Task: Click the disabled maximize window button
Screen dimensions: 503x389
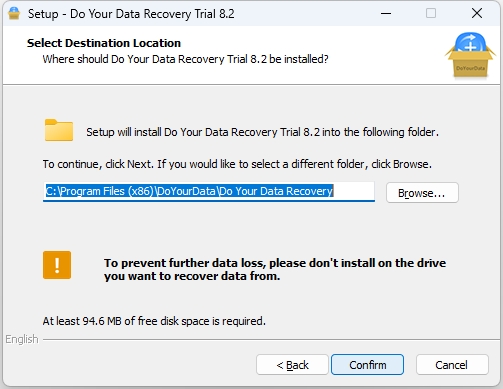Action: tap(431, 13)
